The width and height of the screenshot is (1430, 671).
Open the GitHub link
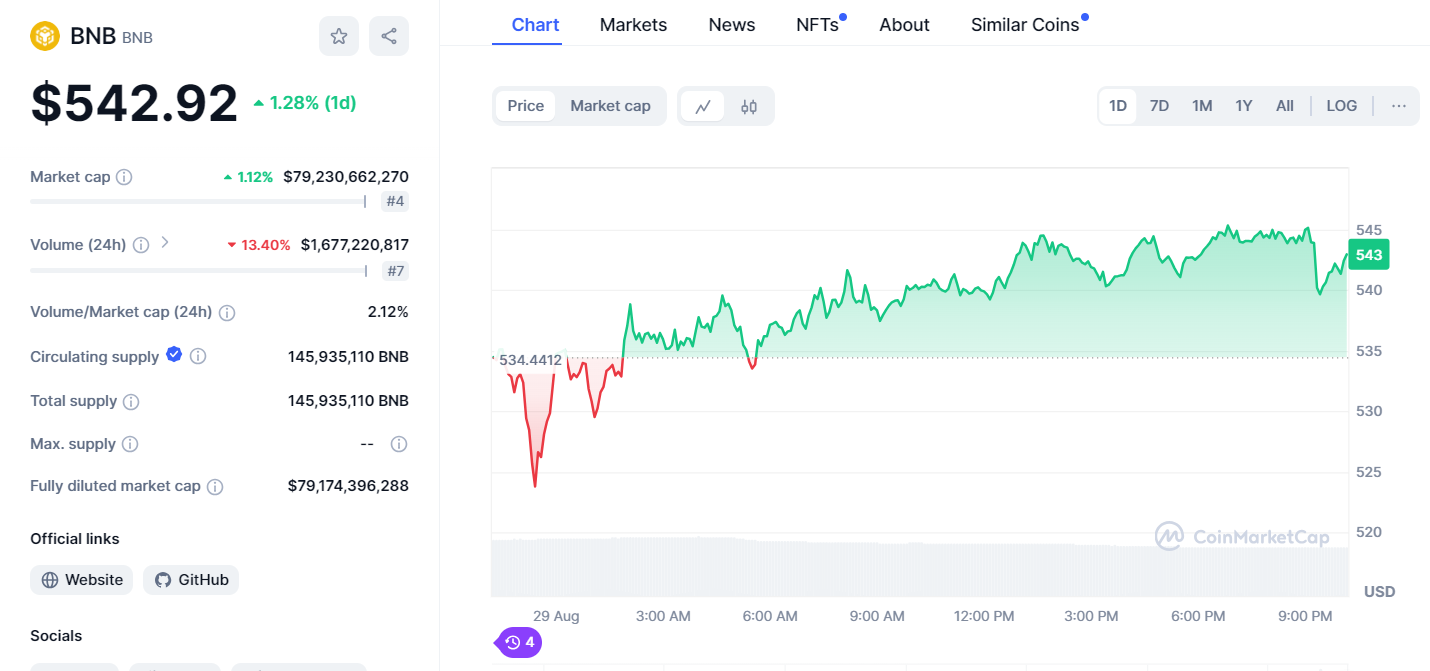[x=191, y=580]
